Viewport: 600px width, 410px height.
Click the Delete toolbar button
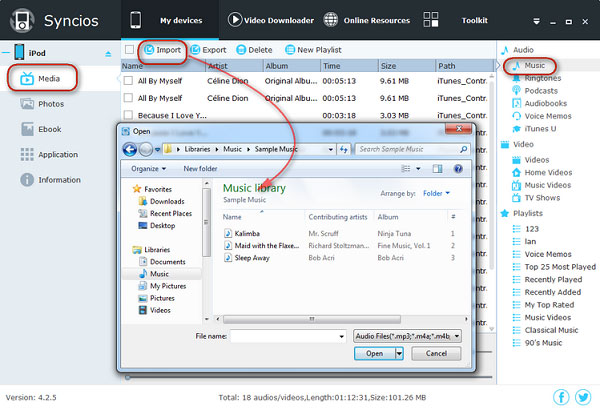(x=254, y=50)
